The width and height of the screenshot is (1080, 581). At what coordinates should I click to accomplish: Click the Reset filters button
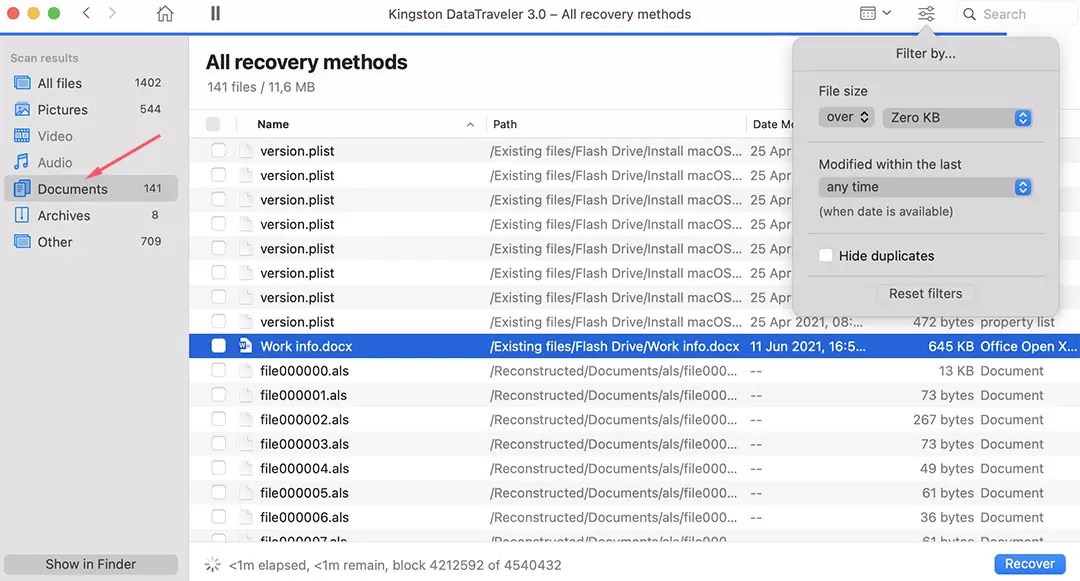tap(925, 293)
